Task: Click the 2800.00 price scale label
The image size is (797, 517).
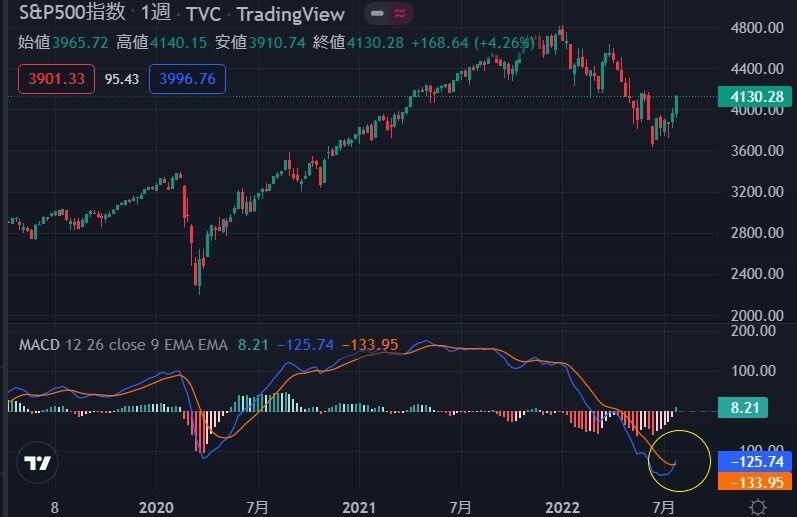Action: (757, 233)
